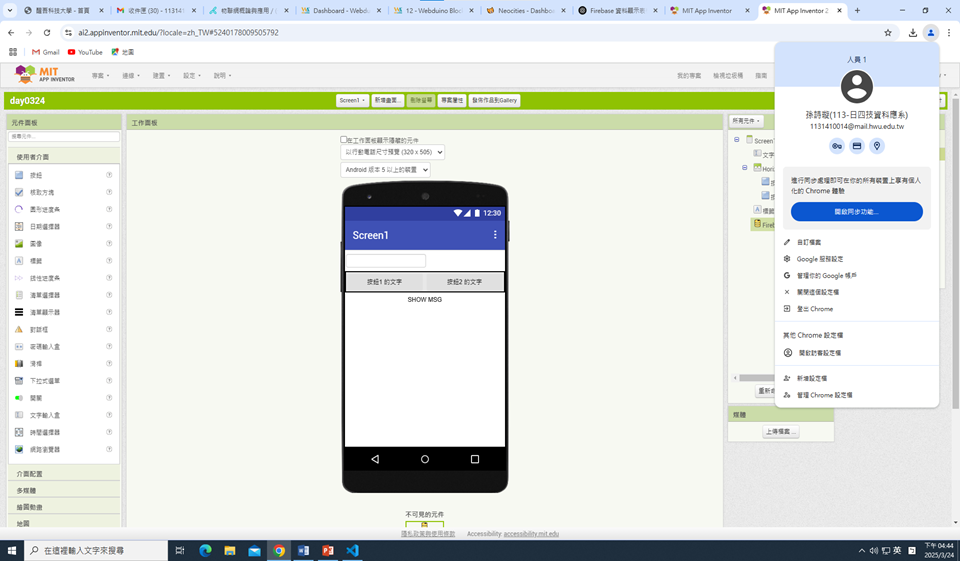
Task: Click the component search box in palette
Action: click(x=64, y=136)
